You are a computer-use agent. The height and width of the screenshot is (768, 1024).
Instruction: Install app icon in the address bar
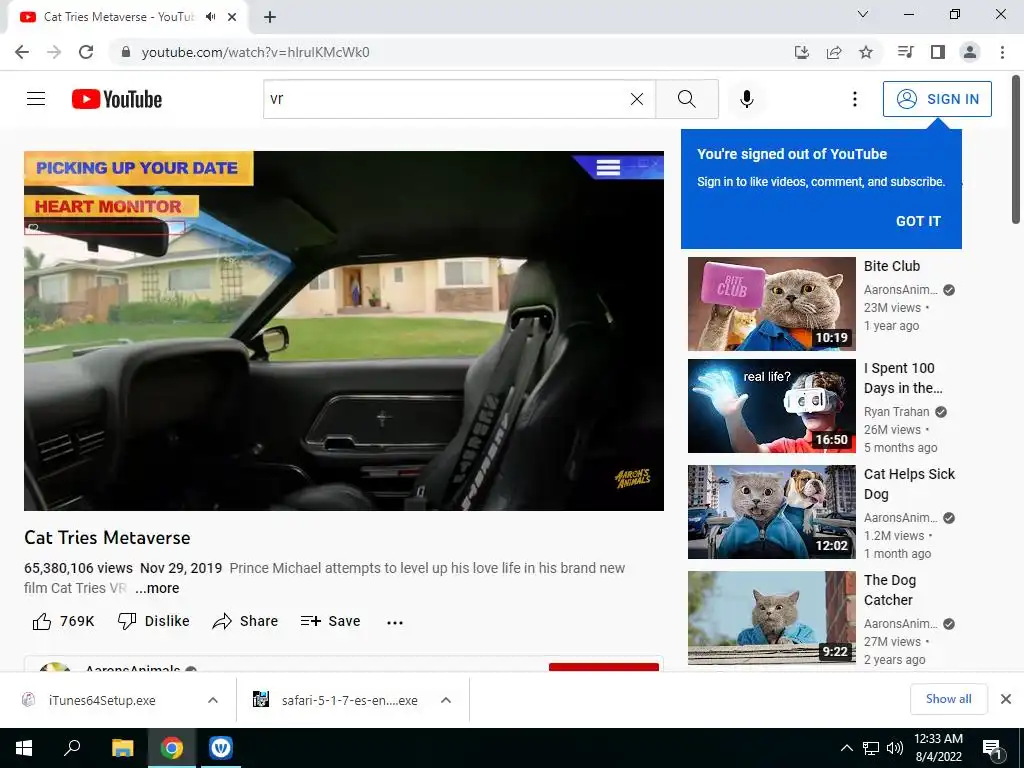(801, 52)
